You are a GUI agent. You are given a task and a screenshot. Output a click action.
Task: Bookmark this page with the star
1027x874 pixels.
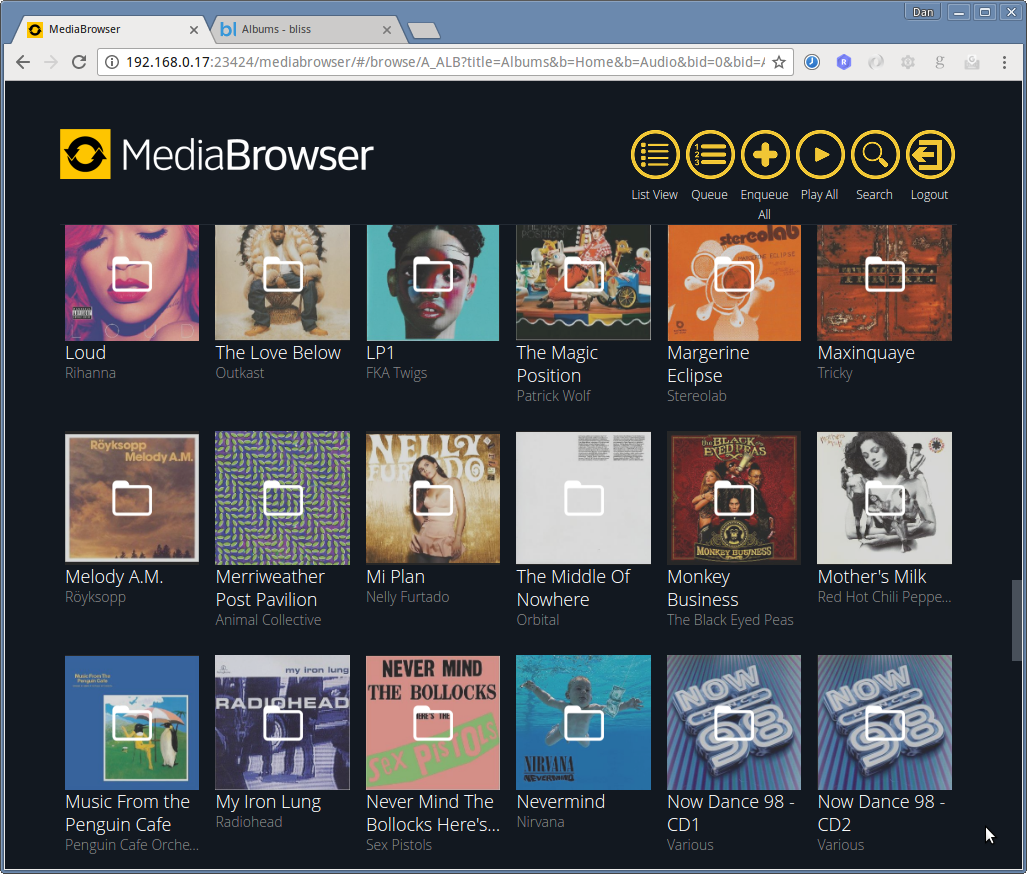(779, 62)
